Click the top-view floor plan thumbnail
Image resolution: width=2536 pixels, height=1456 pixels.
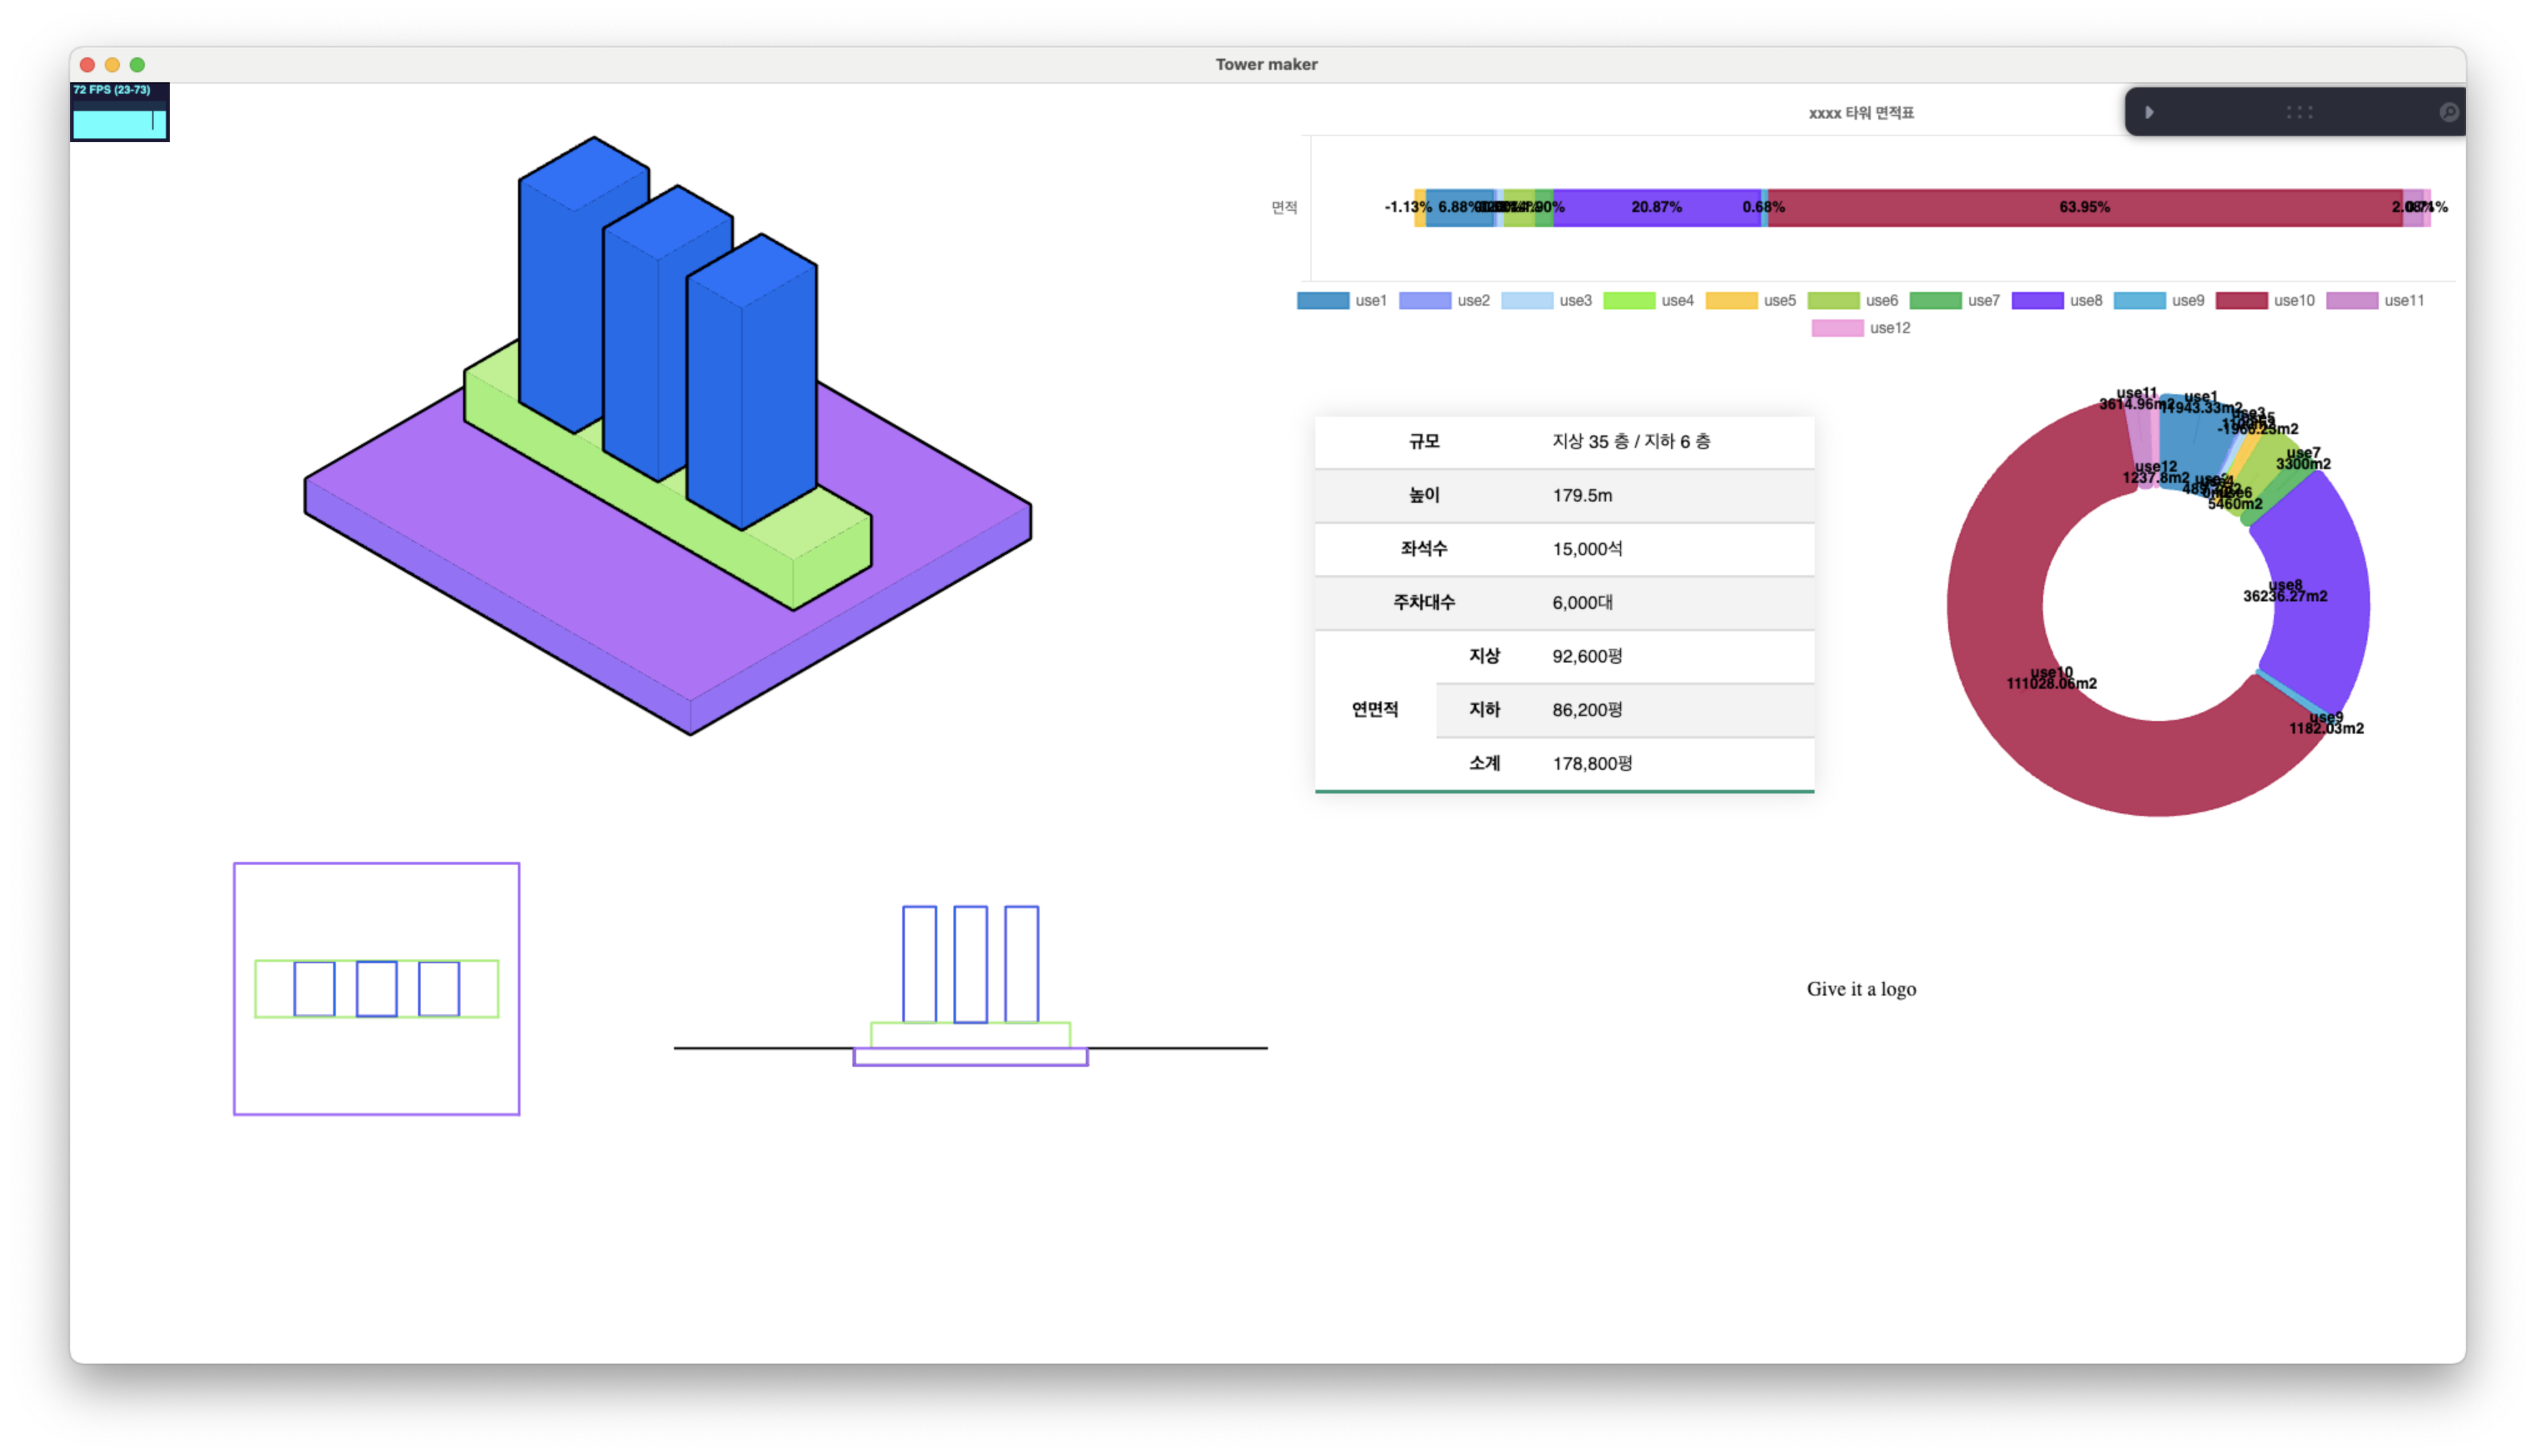(376, 988)
